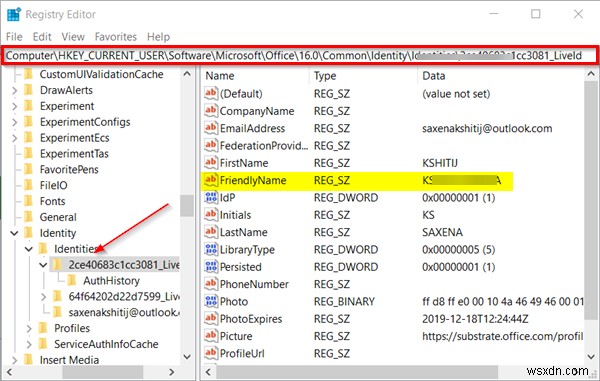Select the Photo REG_BINARY type cell

344,301
